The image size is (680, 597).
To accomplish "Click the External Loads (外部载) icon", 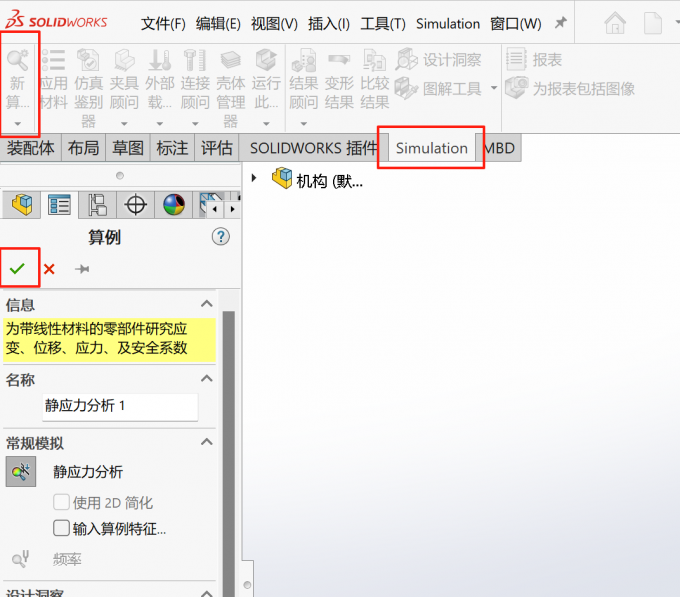I will pos(160,60).
